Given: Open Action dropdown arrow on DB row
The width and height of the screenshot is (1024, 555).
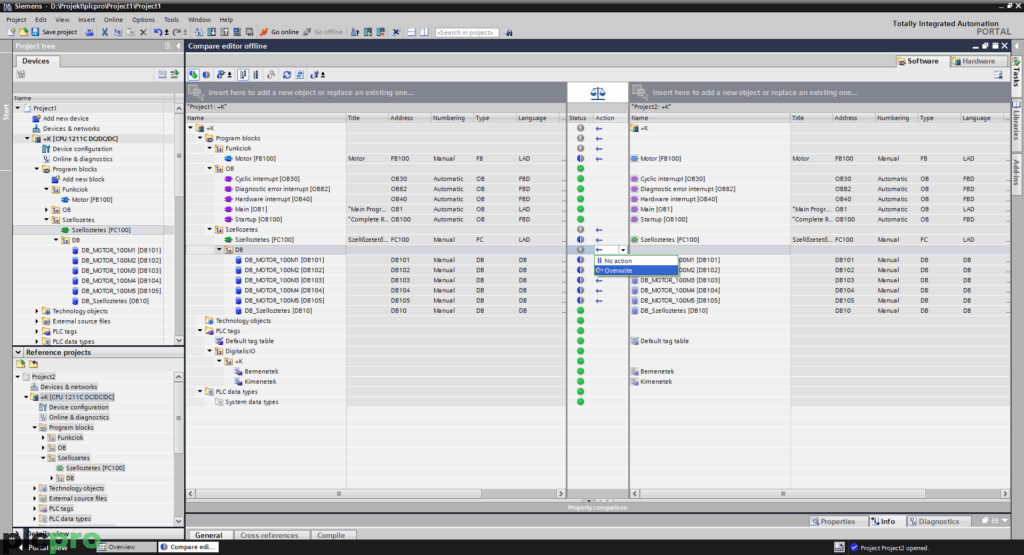Looking at the screenshot, I should point(623,250).
